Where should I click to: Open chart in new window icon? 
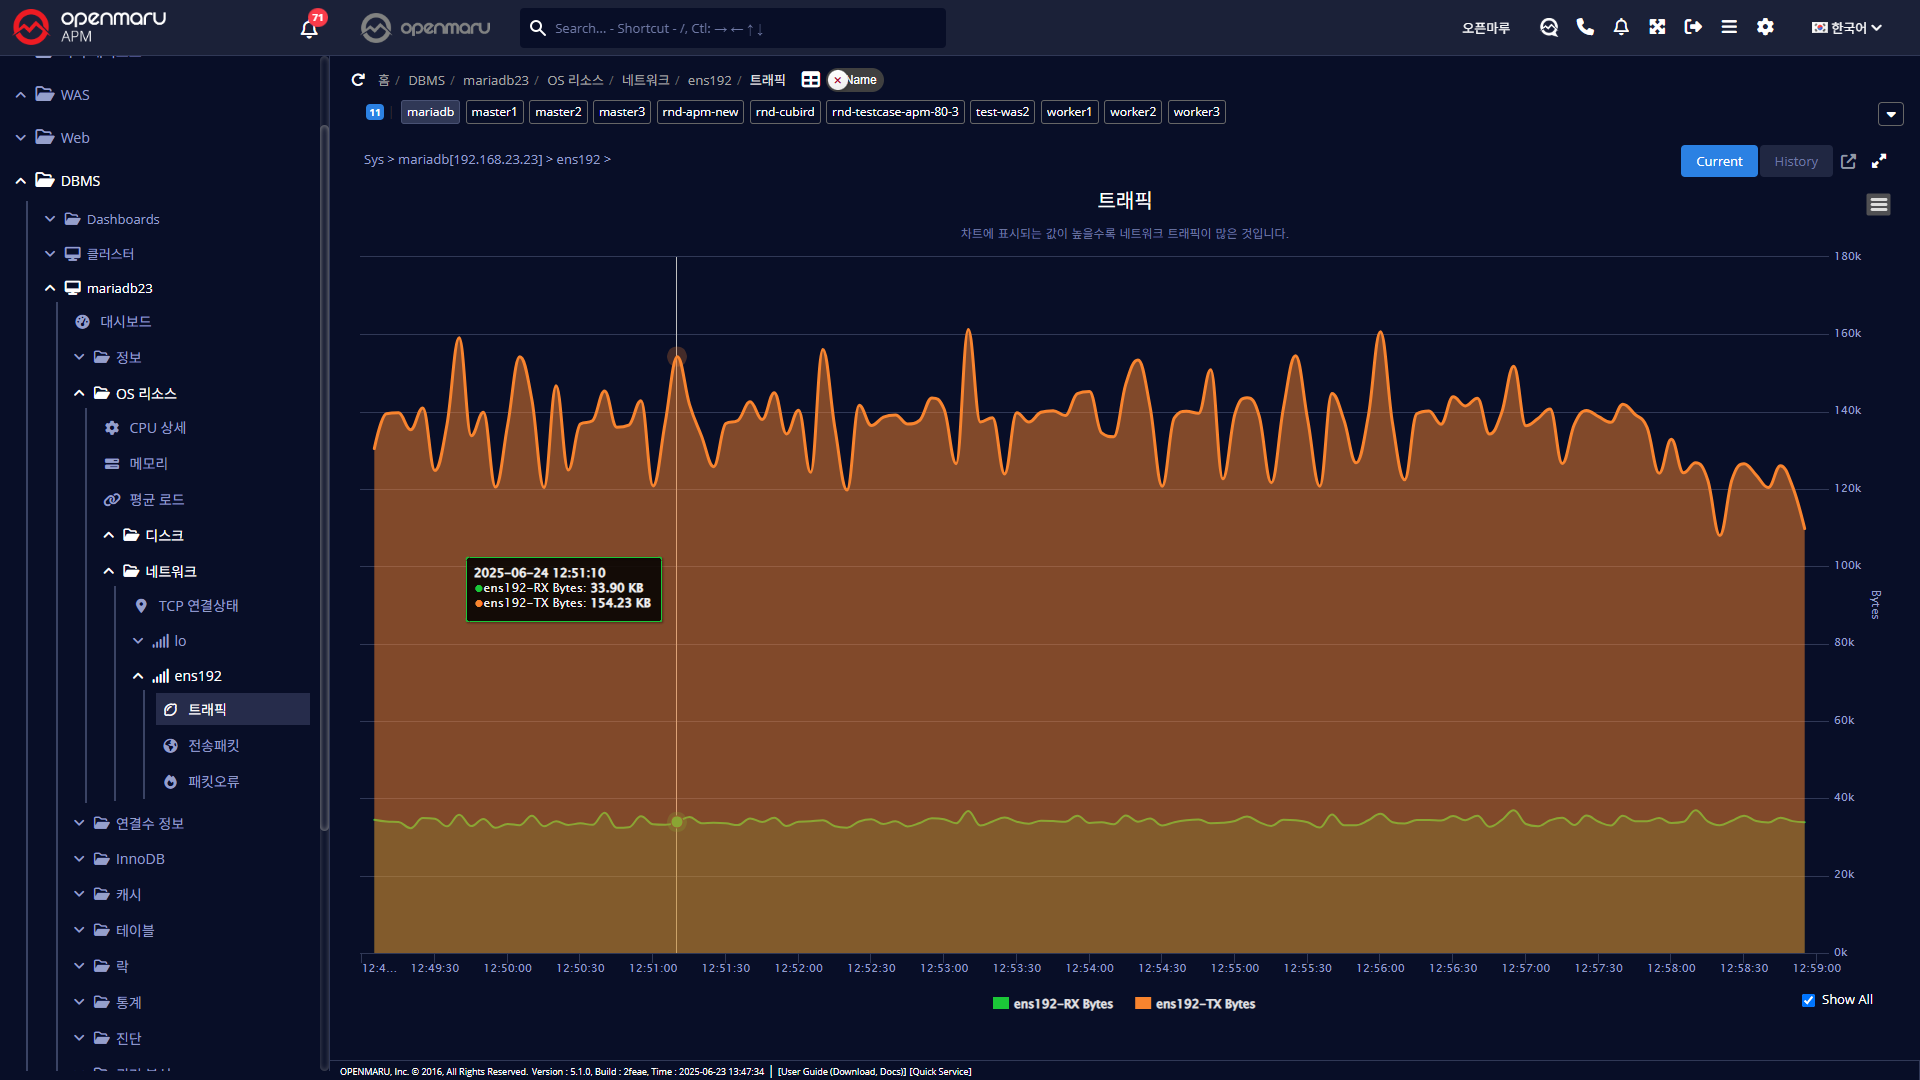[1848, 161]
